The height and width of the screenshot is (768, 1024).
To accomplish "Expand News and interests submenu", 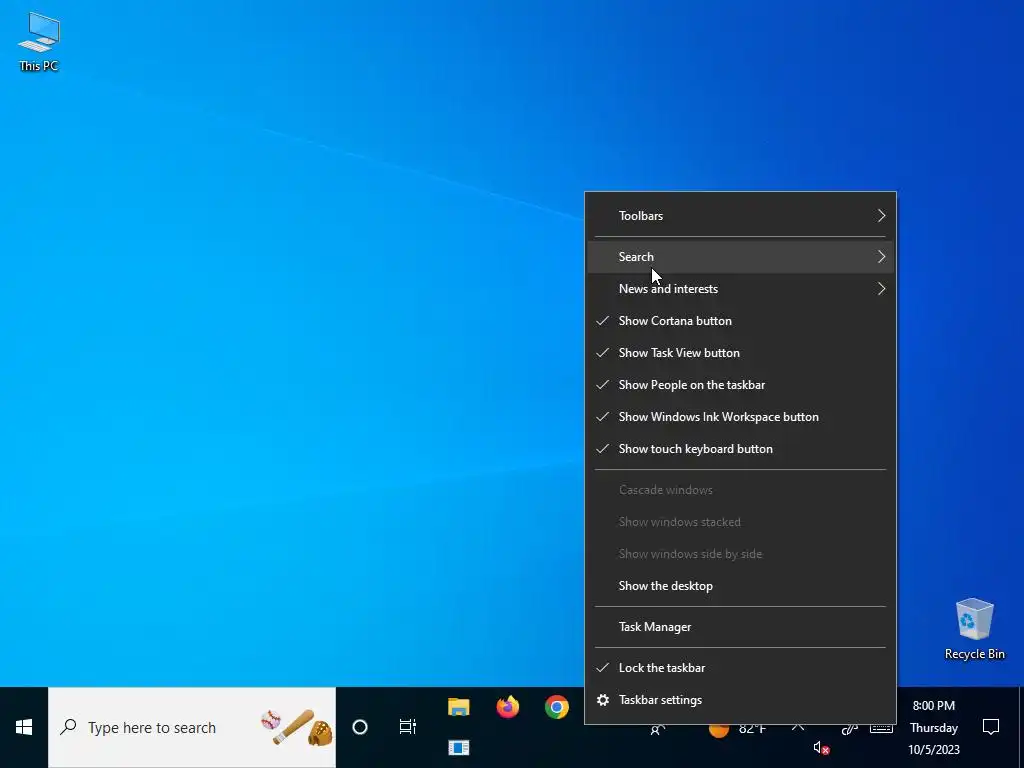I will (x=741, y=289).
